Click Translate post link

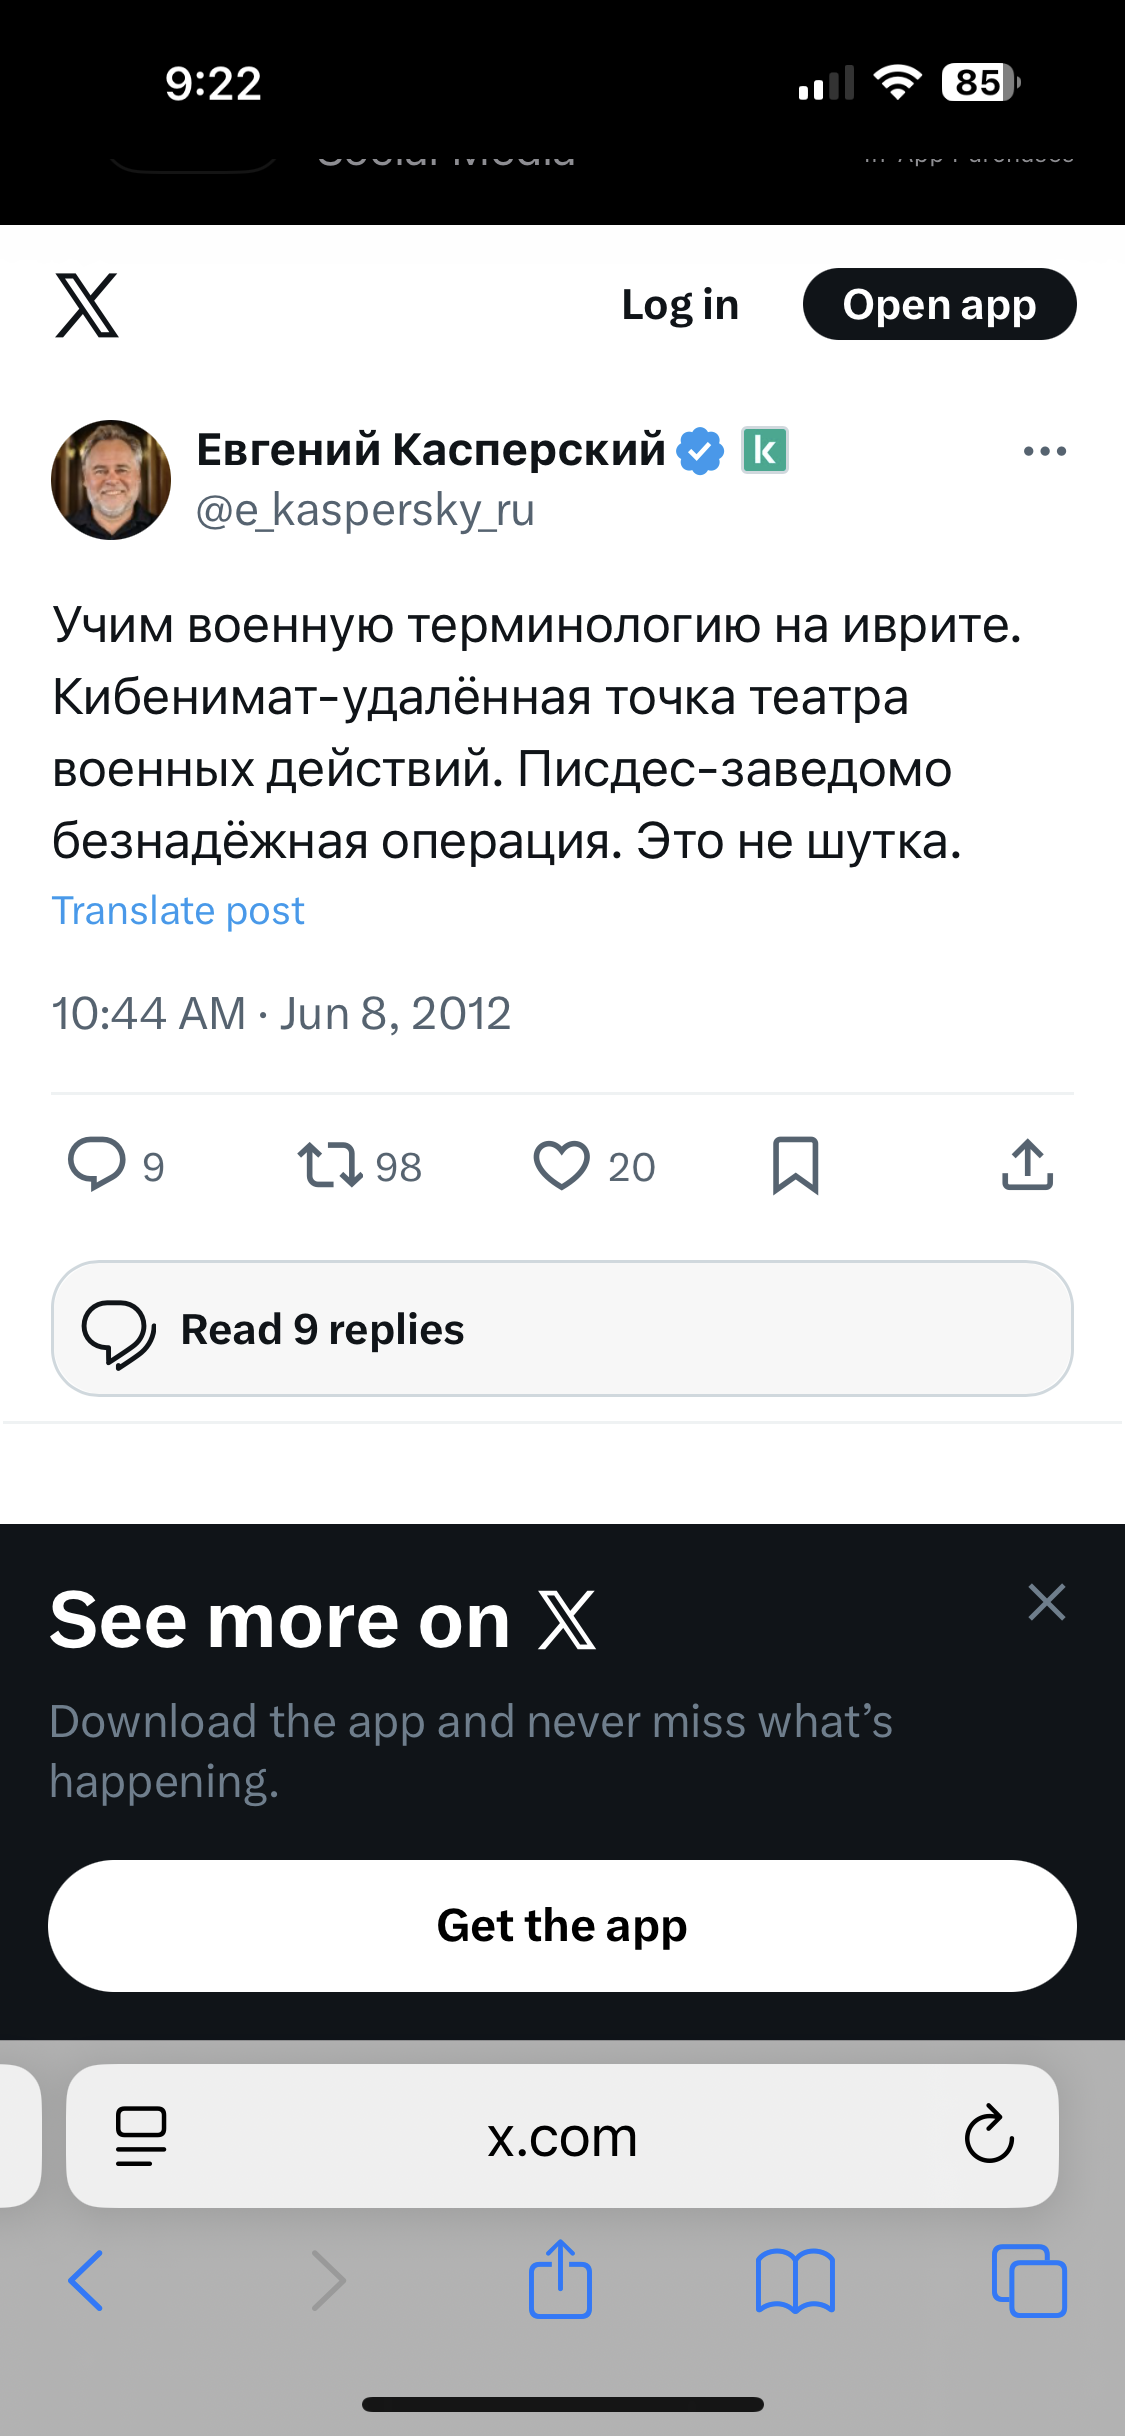click(178, 911)
